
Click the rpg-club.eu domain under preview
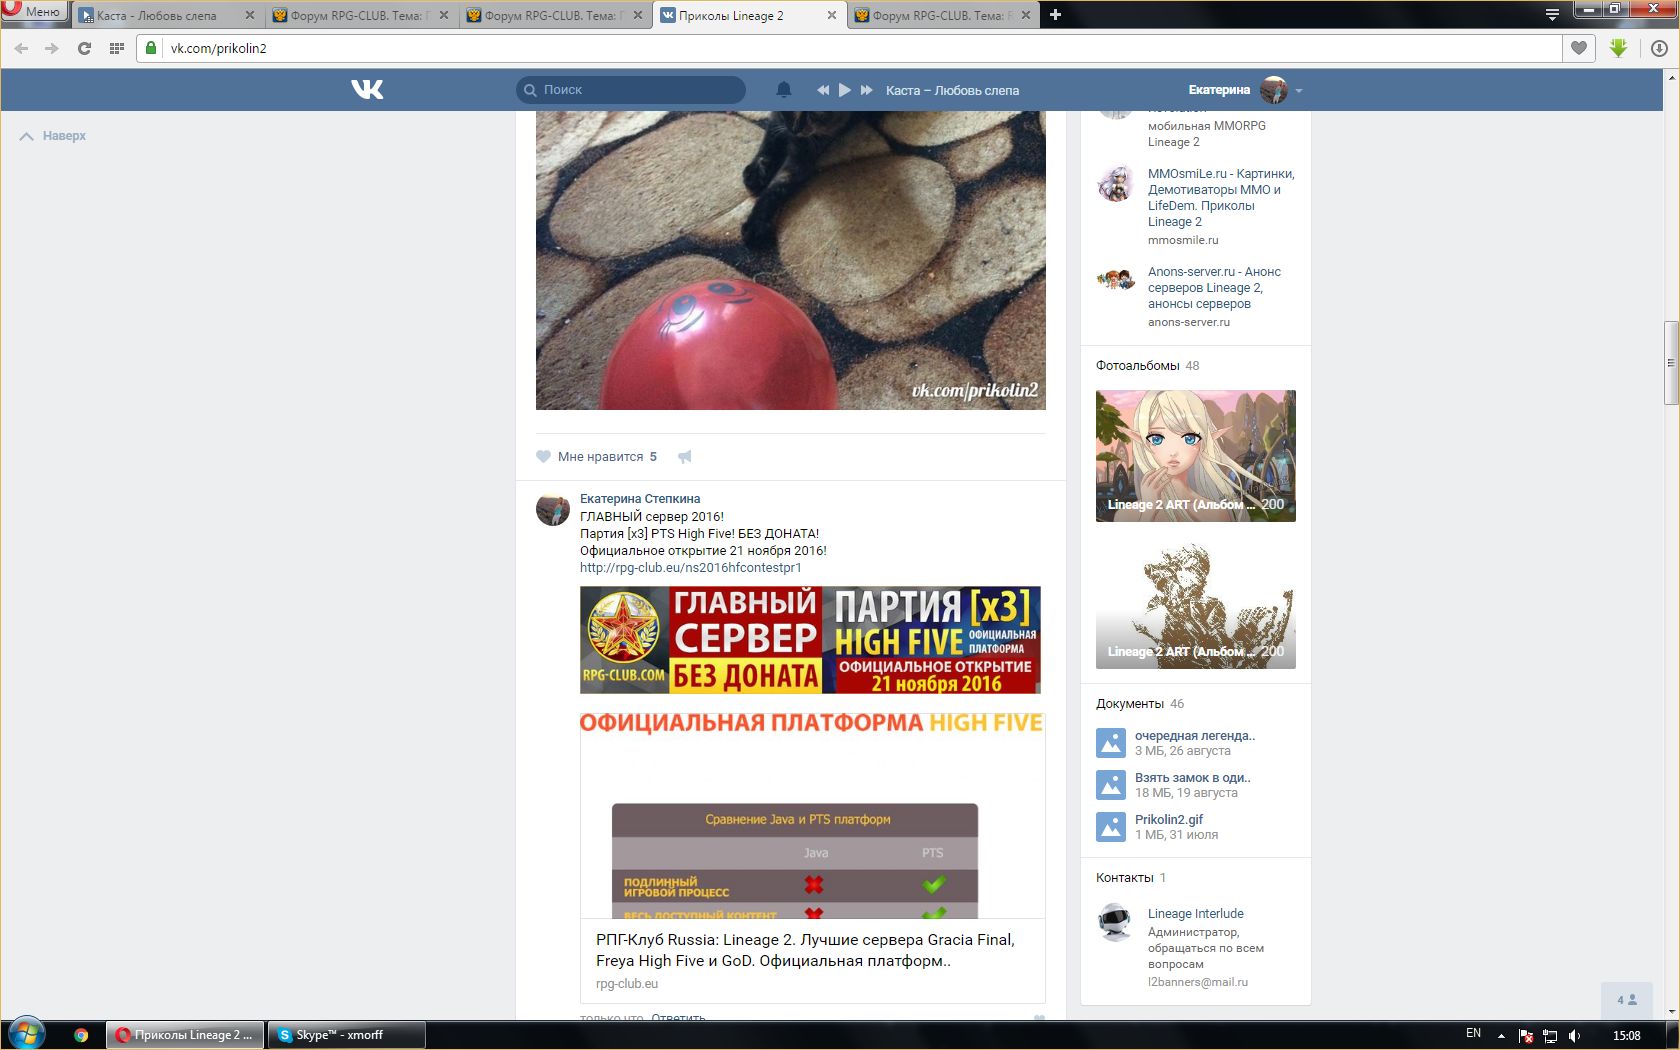point(627,984)
